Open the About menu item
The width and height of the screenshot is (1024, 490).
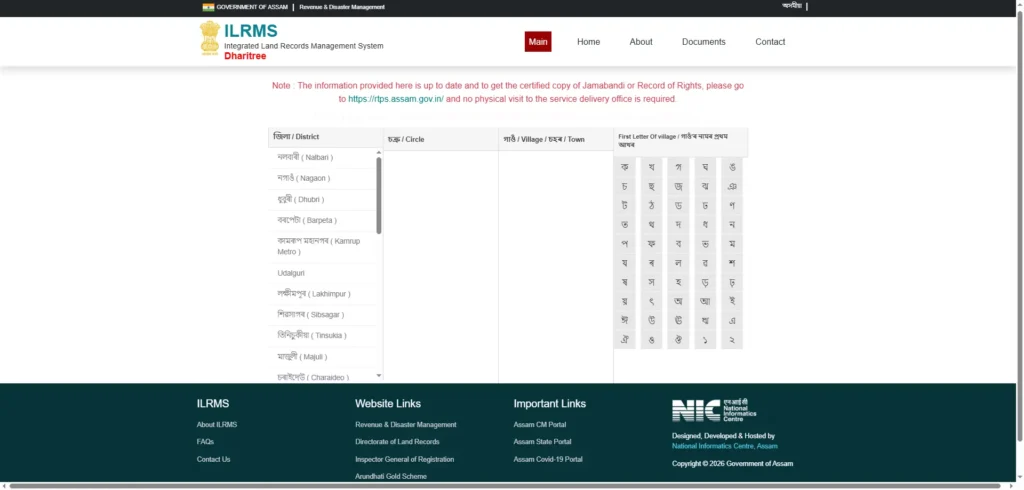tap(641, 42)
